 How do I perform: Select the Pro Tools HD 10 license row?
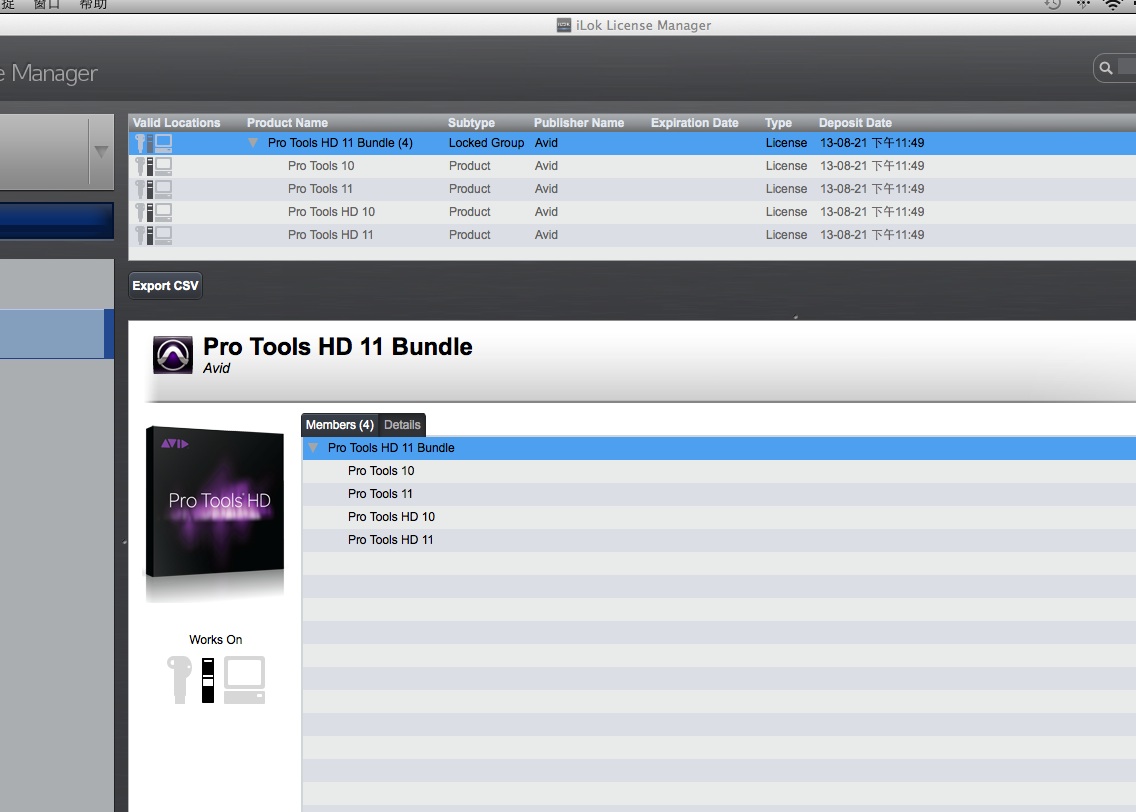[632, 212]
